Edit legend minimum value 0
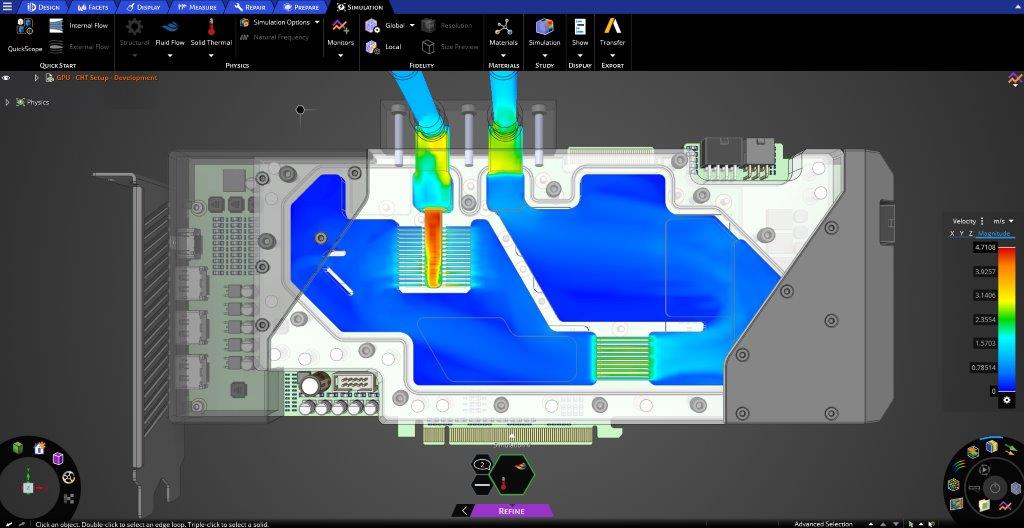This screenshot has width=1024, height=528. click(x=993, y=391)
